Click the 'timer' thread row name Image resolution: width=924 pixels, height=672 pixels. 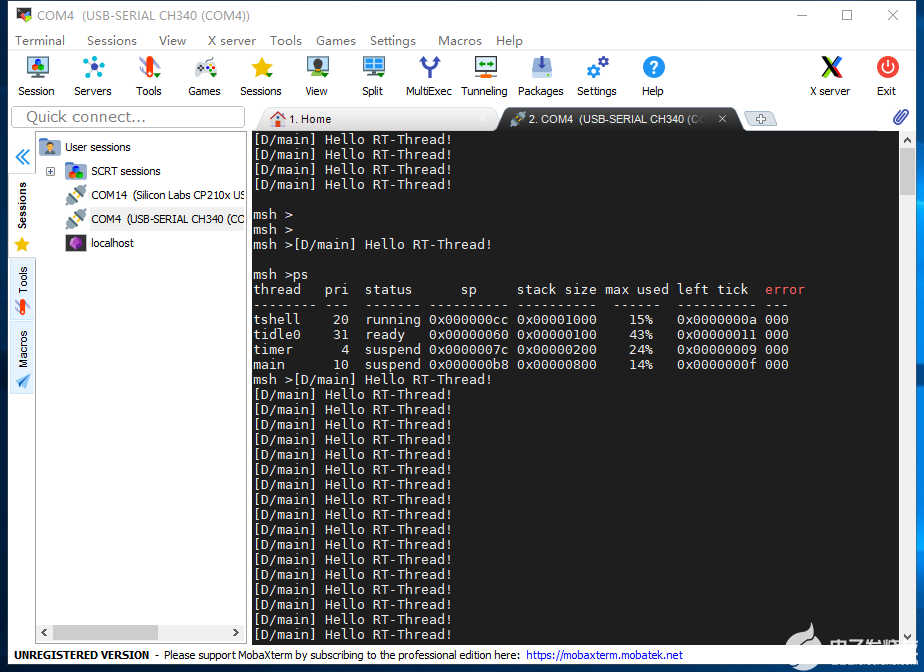pos(273,350)
